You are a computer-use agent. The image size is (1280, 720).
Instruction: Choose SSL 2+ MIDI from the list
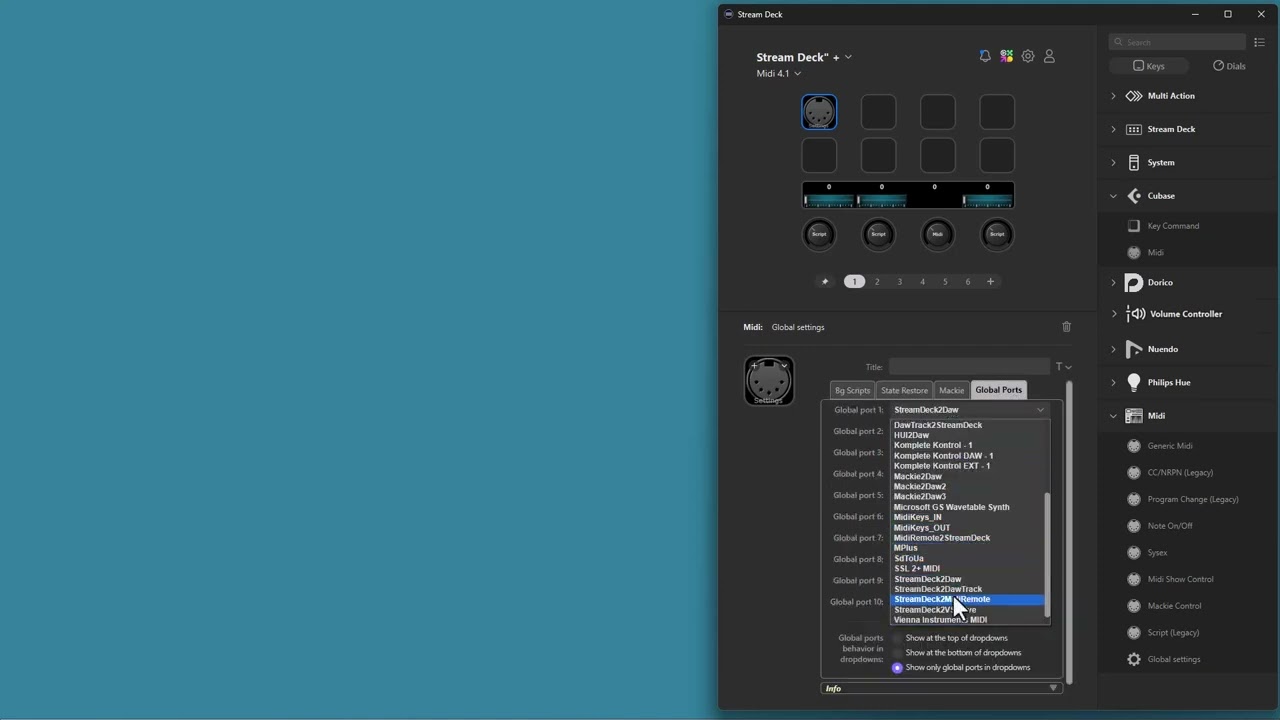pyautogui.click(x=916, y=569)
